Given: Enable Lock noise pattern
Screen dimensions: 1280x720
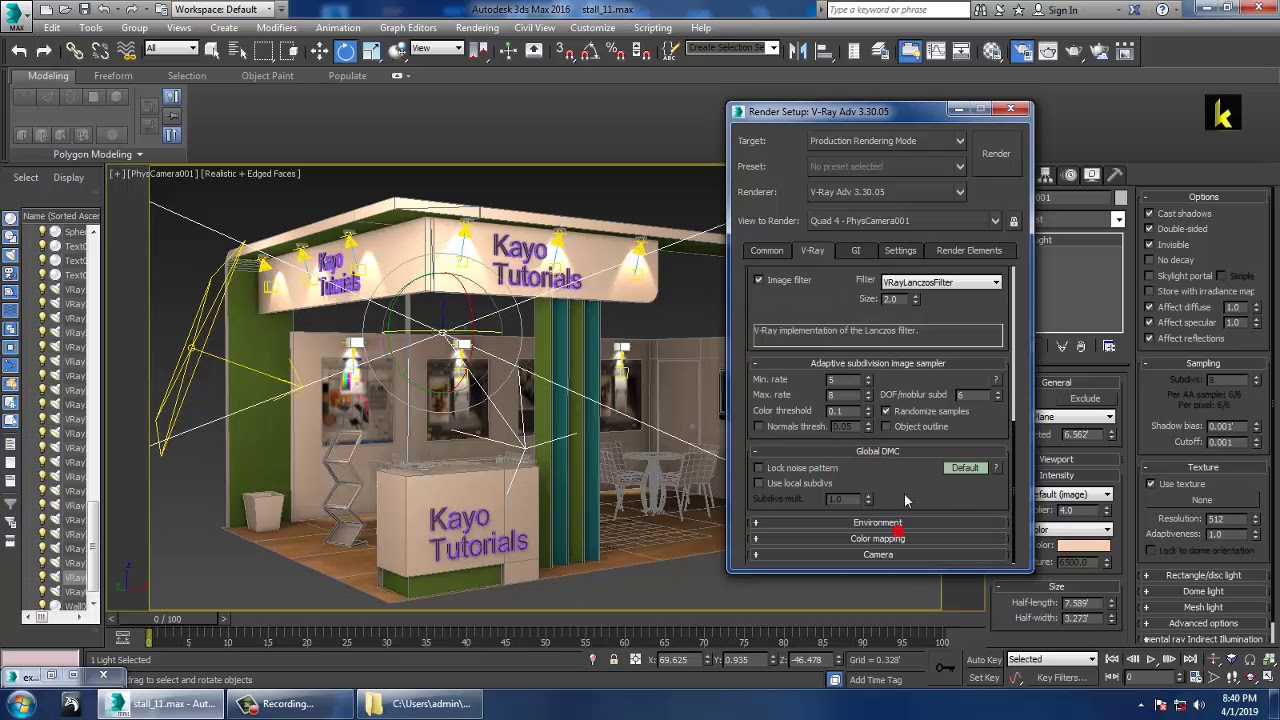Looking at the screenshot, I should click(x=758, y=468).
